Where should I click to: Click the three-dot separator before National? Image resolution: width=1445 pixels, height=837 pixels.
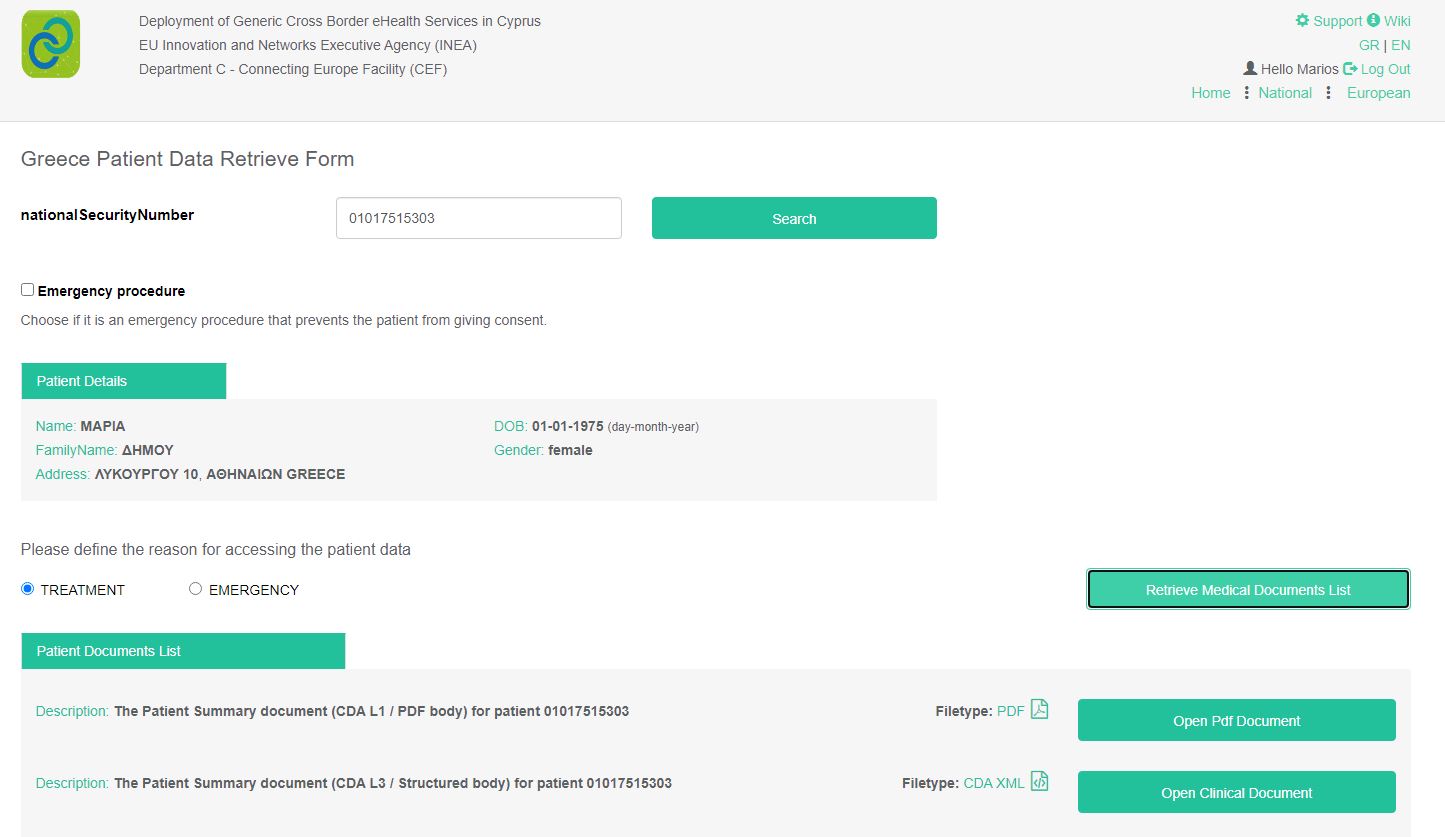pyautogui.click(x=1246, y=93)
